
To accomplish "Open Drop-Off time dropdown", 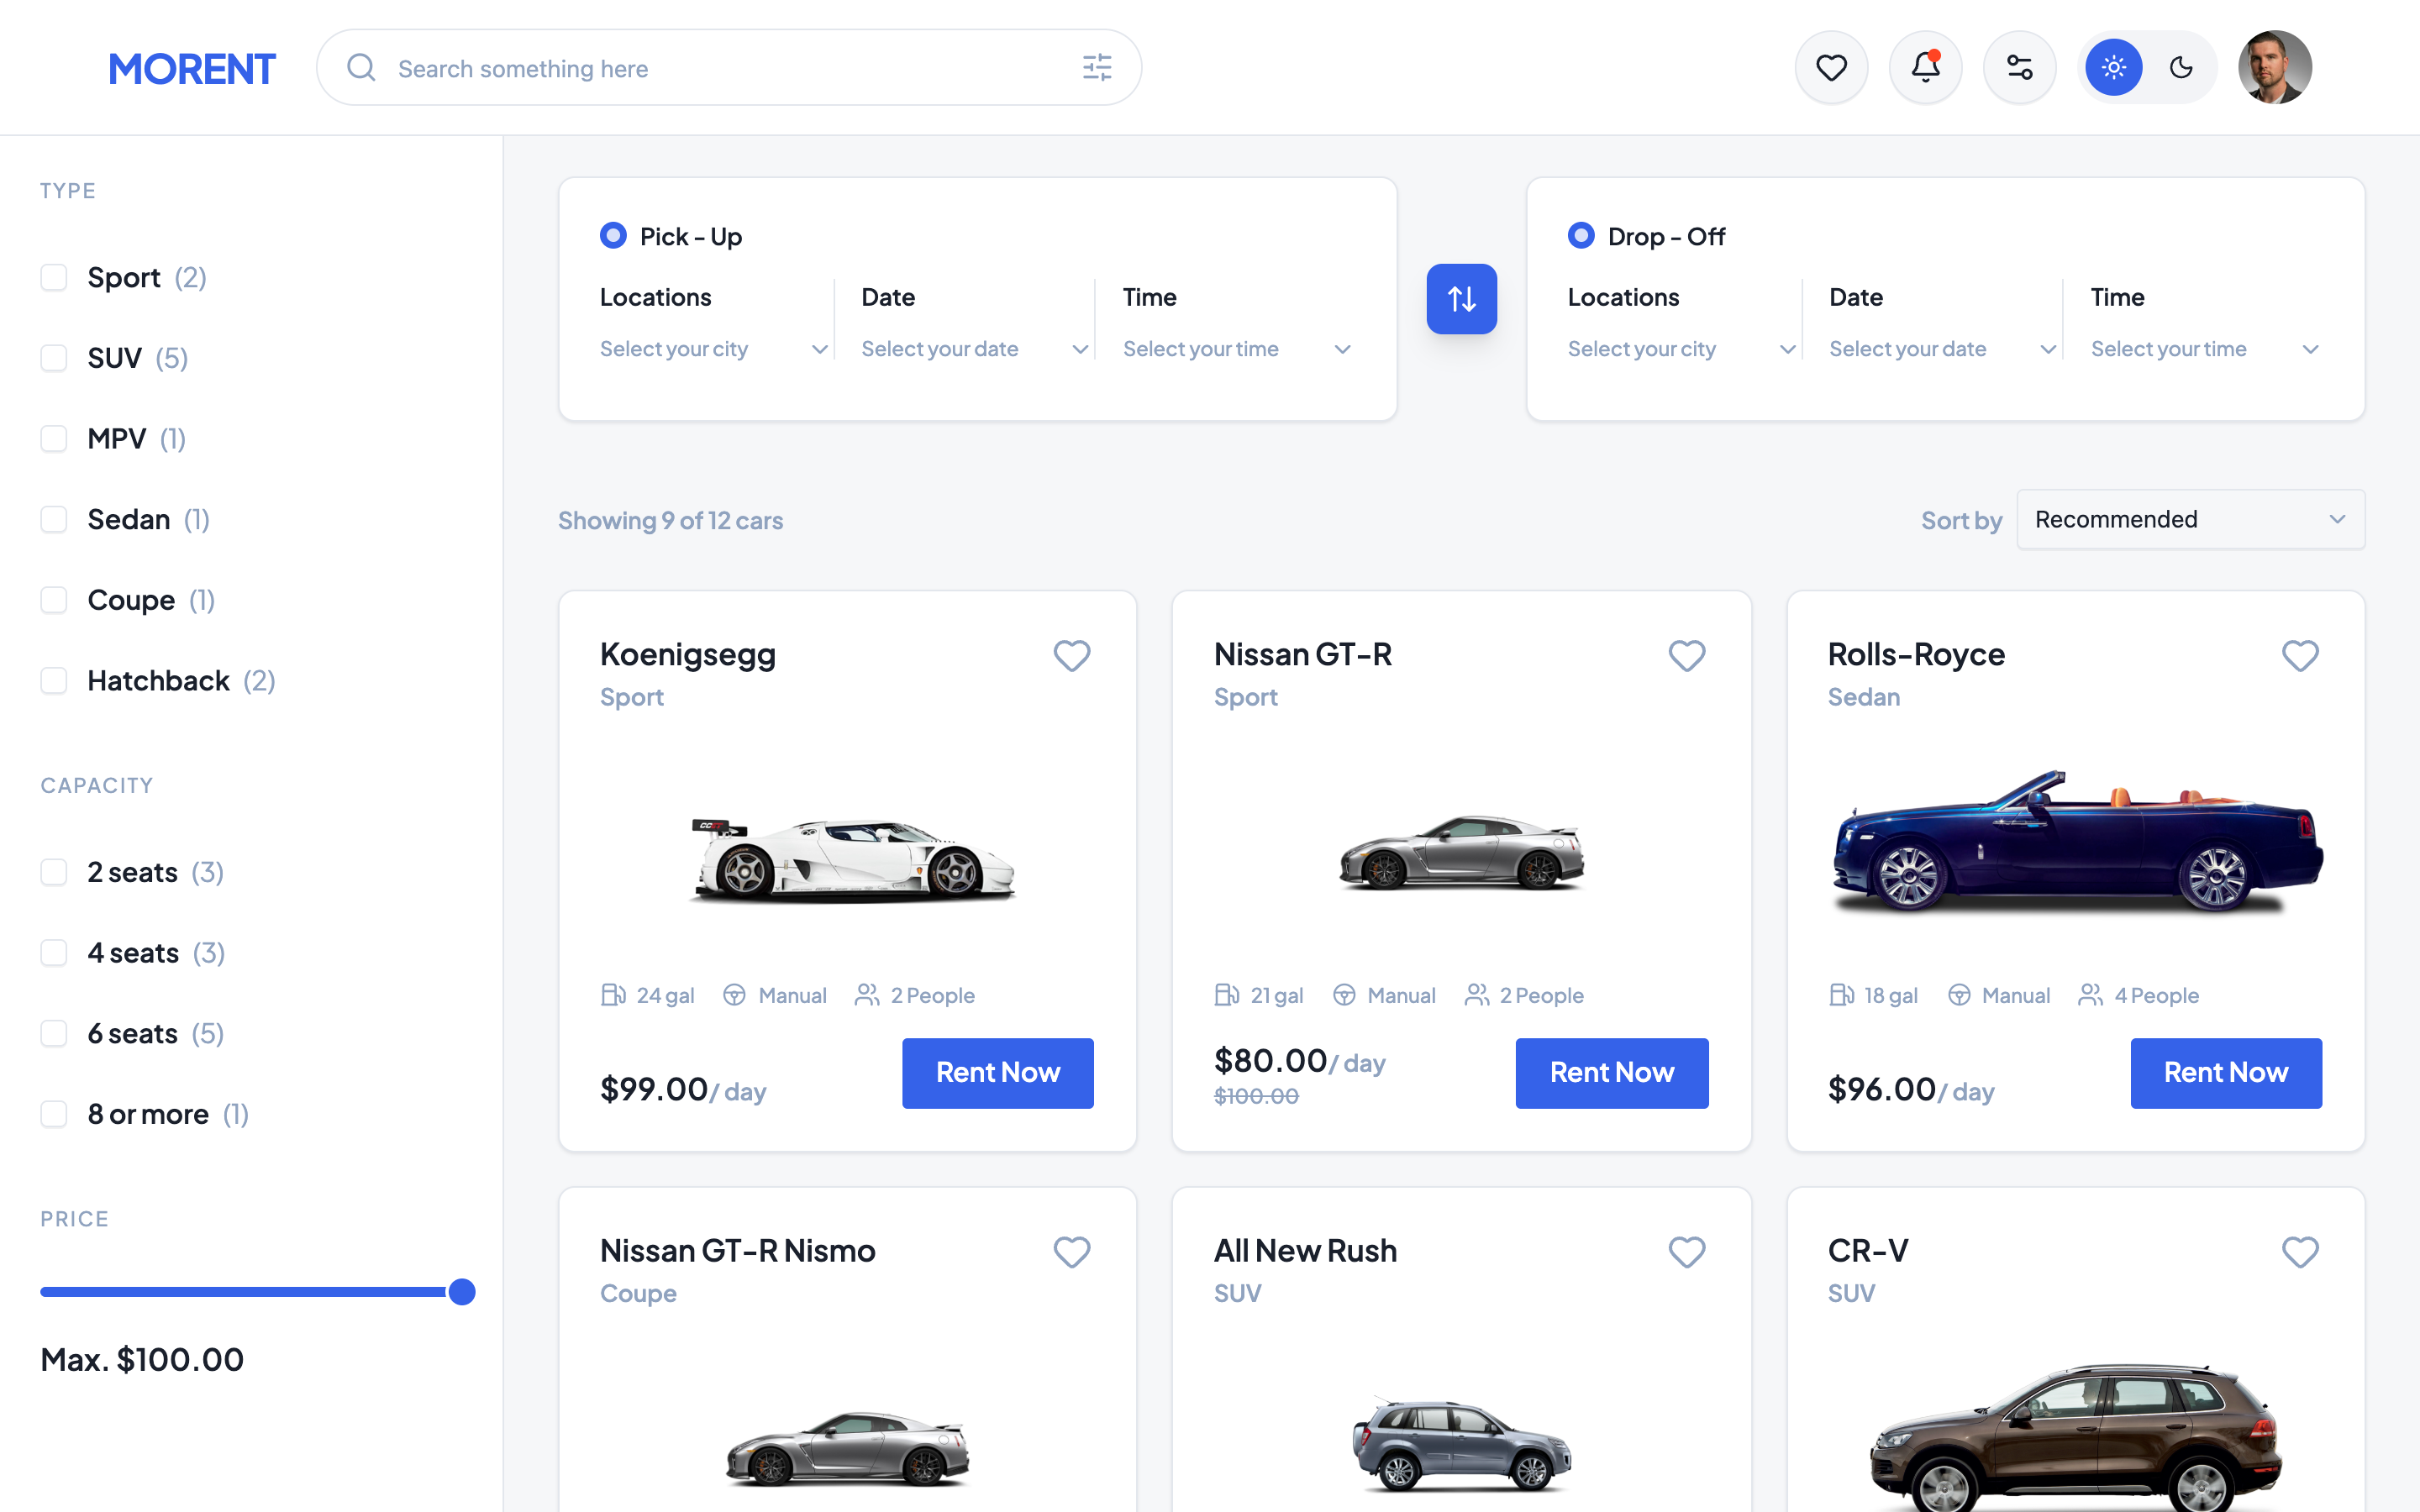I will tap(2205, 349).
